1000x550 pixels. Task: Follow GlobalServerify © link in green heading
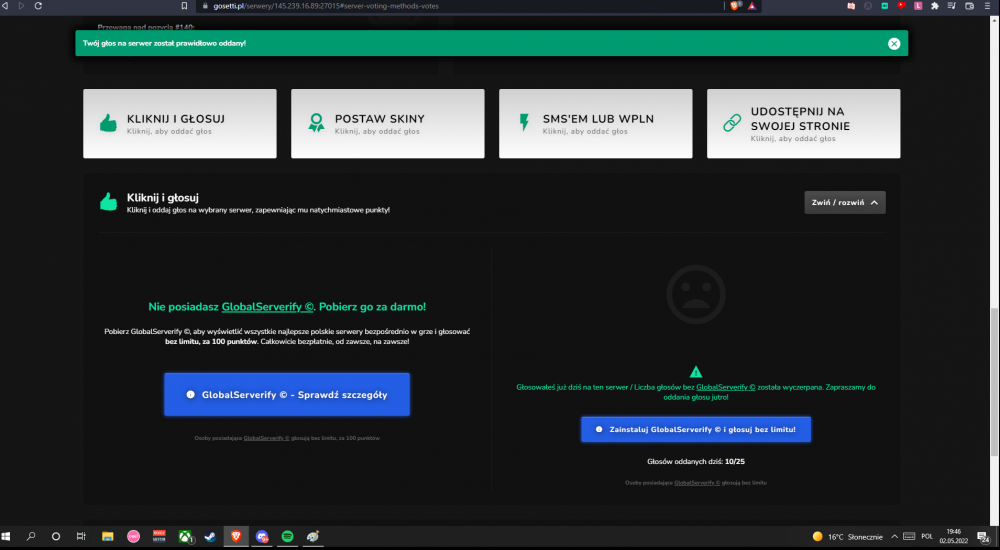click(267, 307)
